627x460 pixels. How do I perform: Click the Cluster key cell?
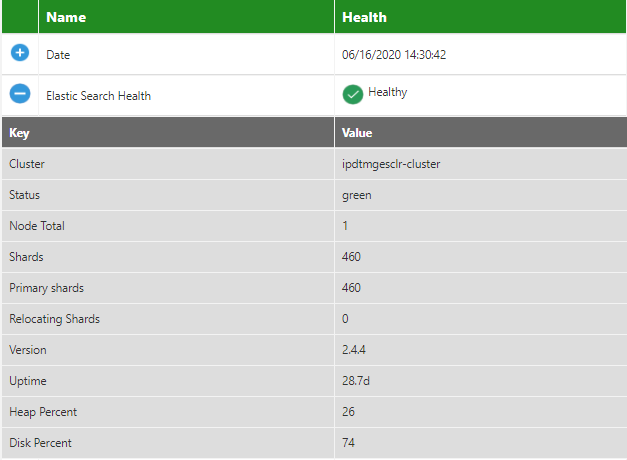coord(27,164)
